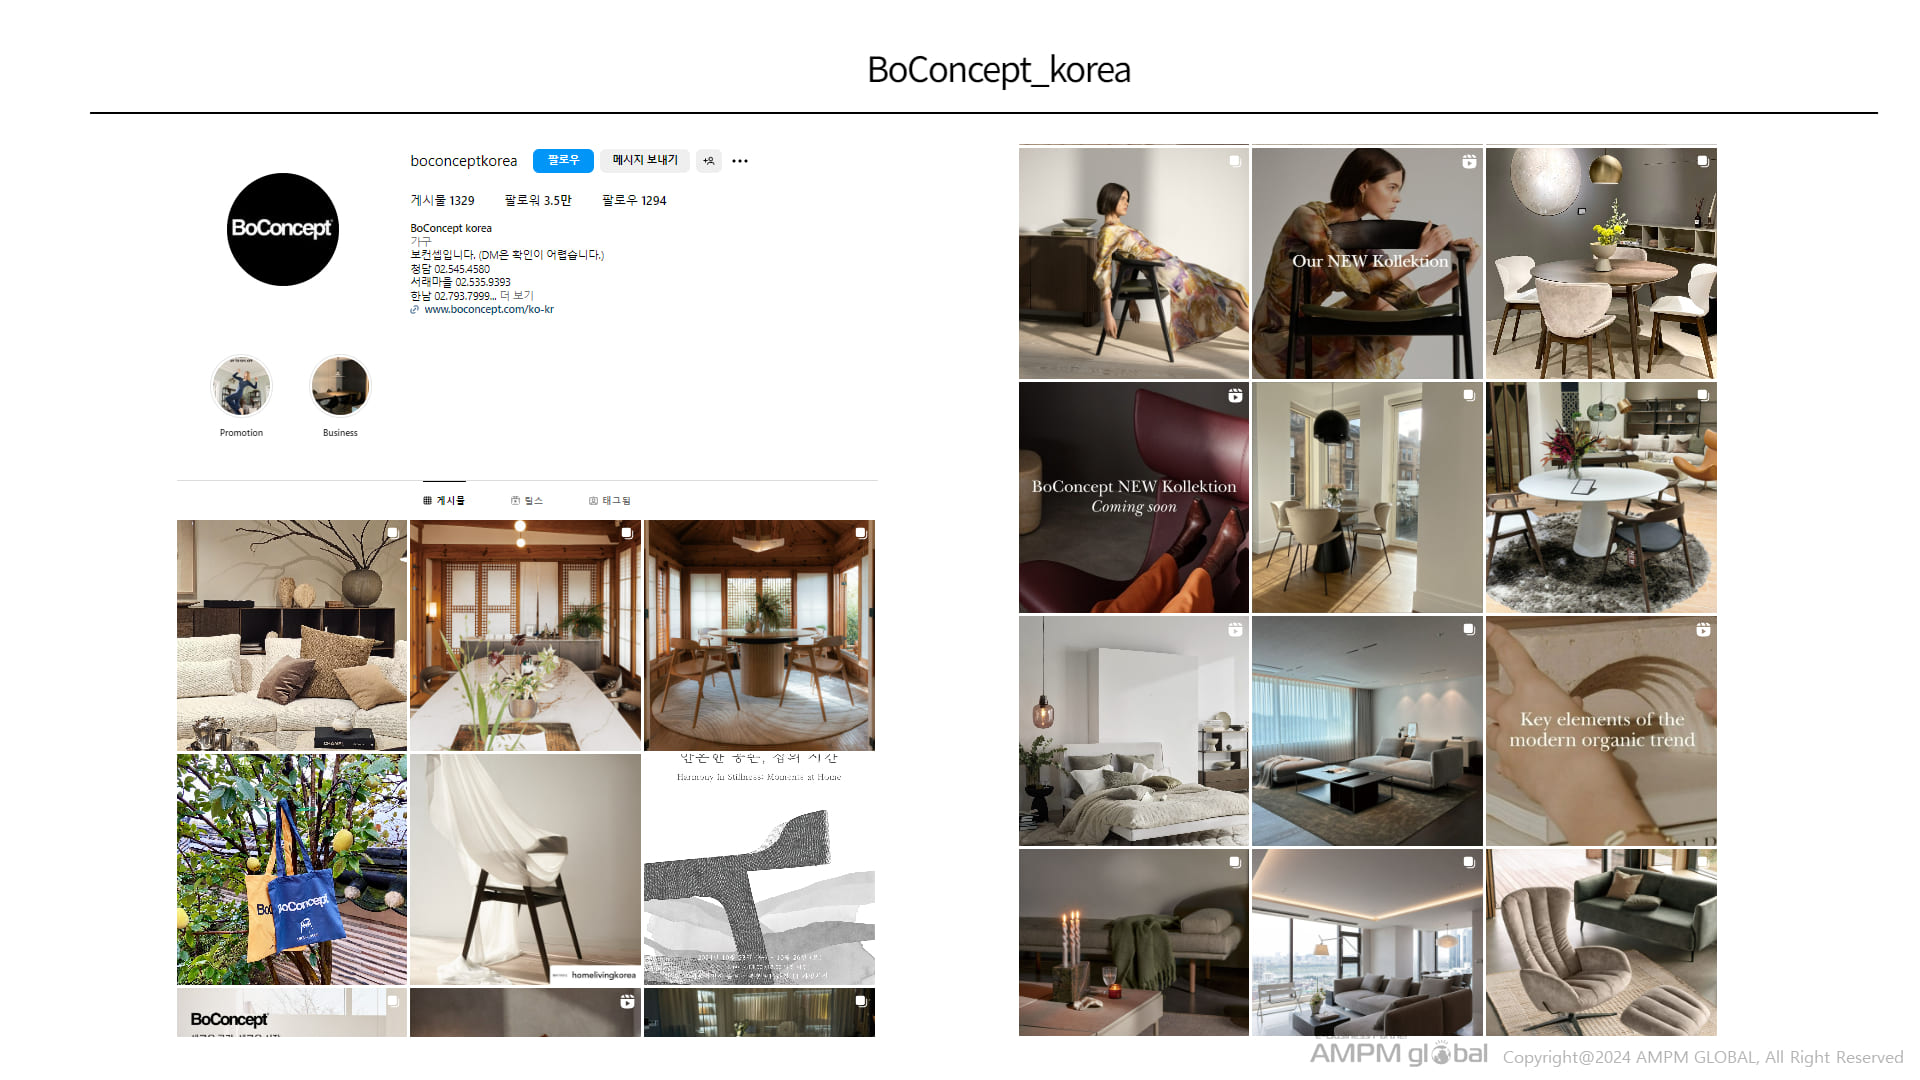Open Key elements of modern organic trend reel

click(x=1601, y=731)
